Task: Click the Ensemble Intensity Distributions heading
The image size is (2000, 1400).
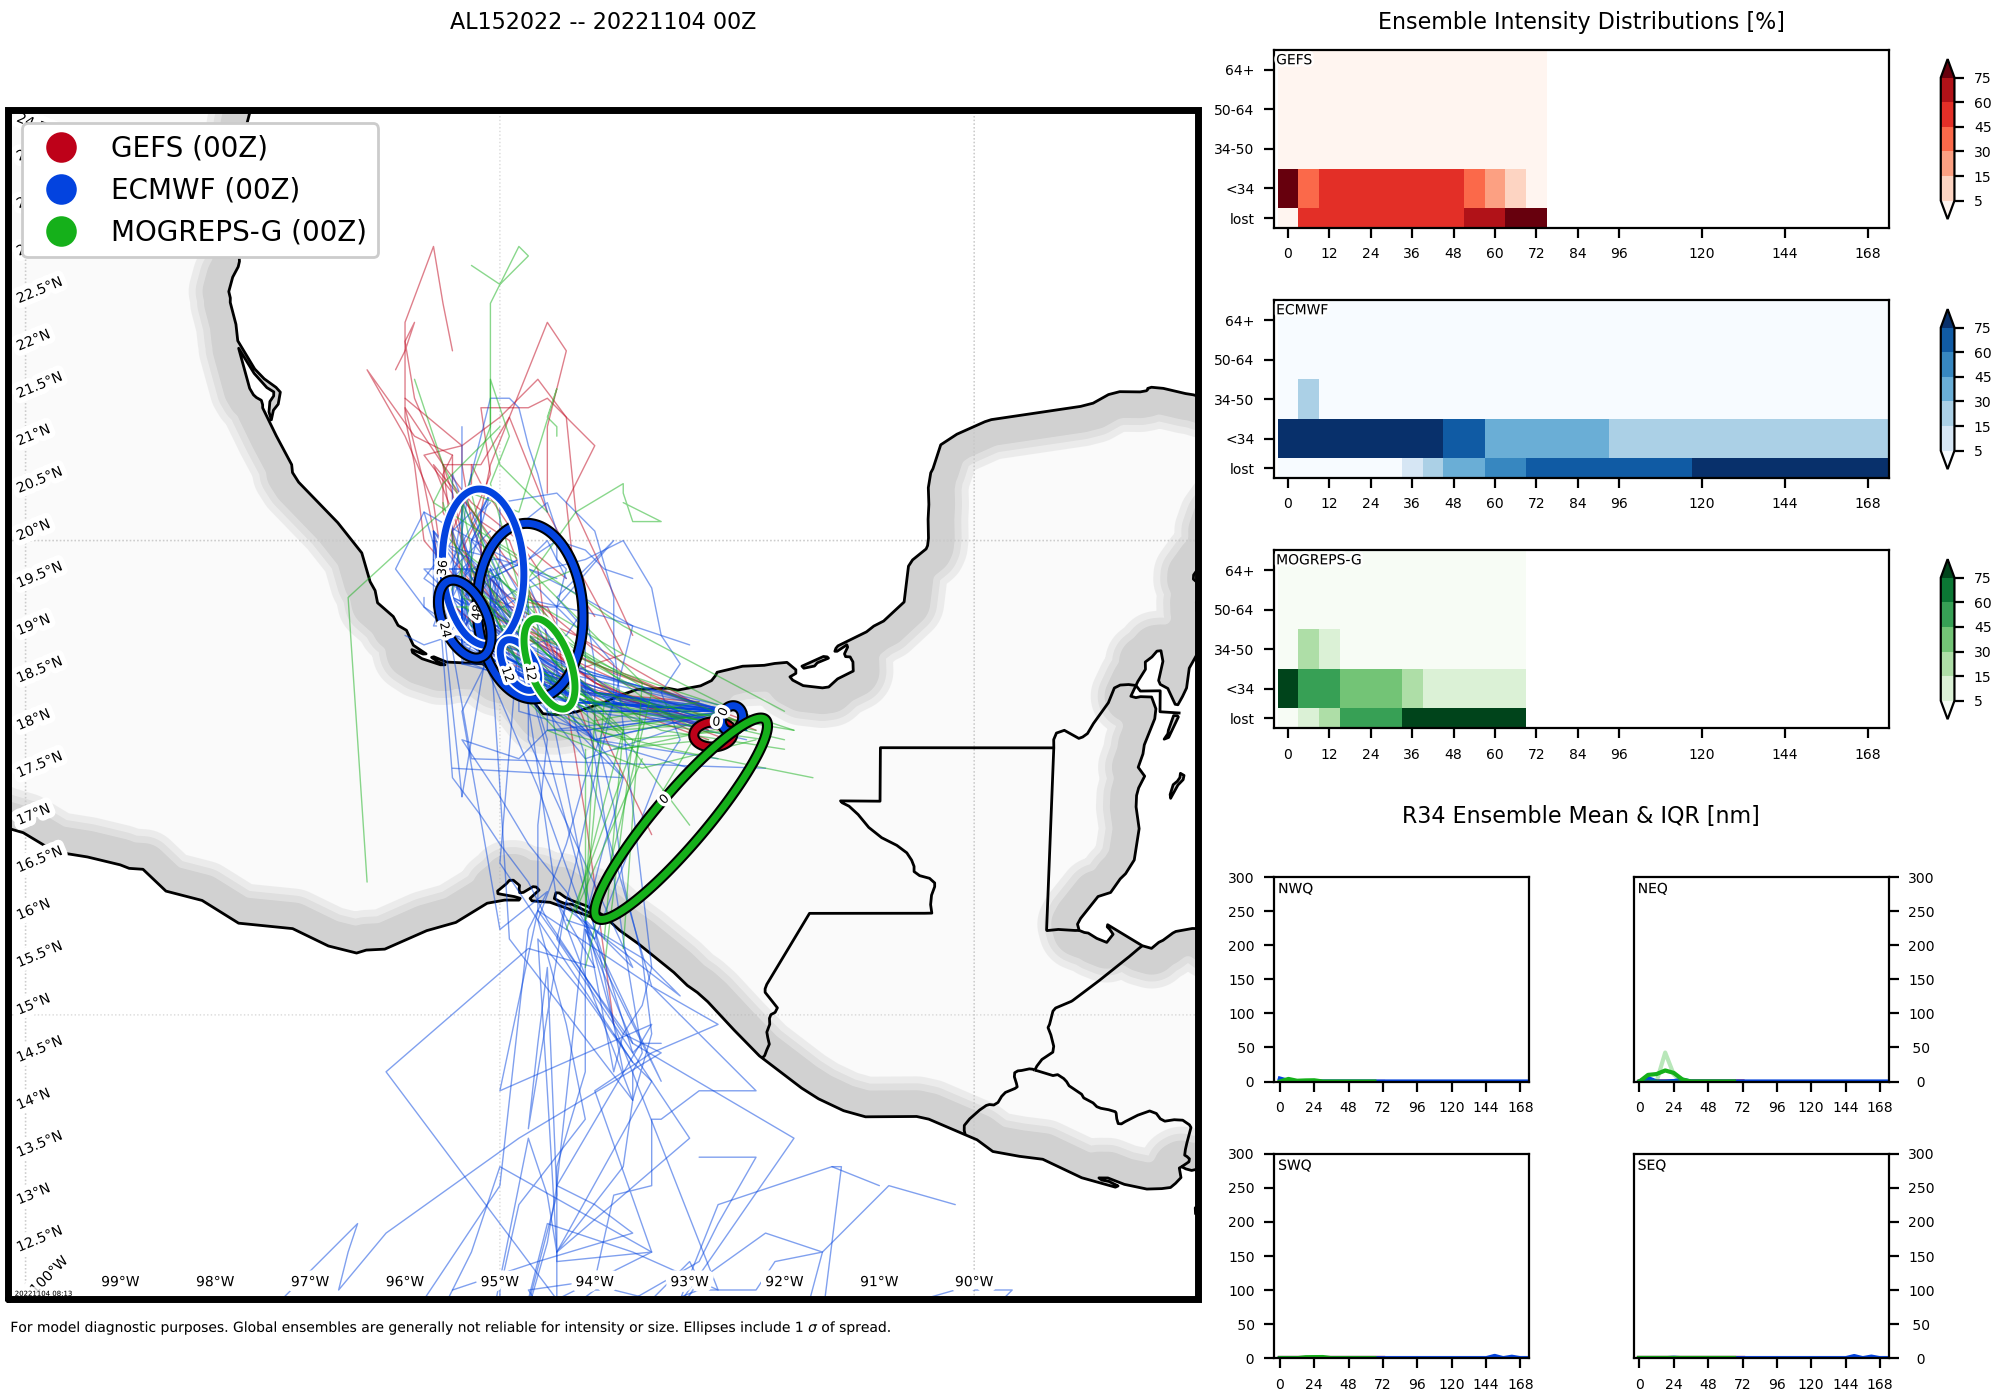Action: point(1580,22)
